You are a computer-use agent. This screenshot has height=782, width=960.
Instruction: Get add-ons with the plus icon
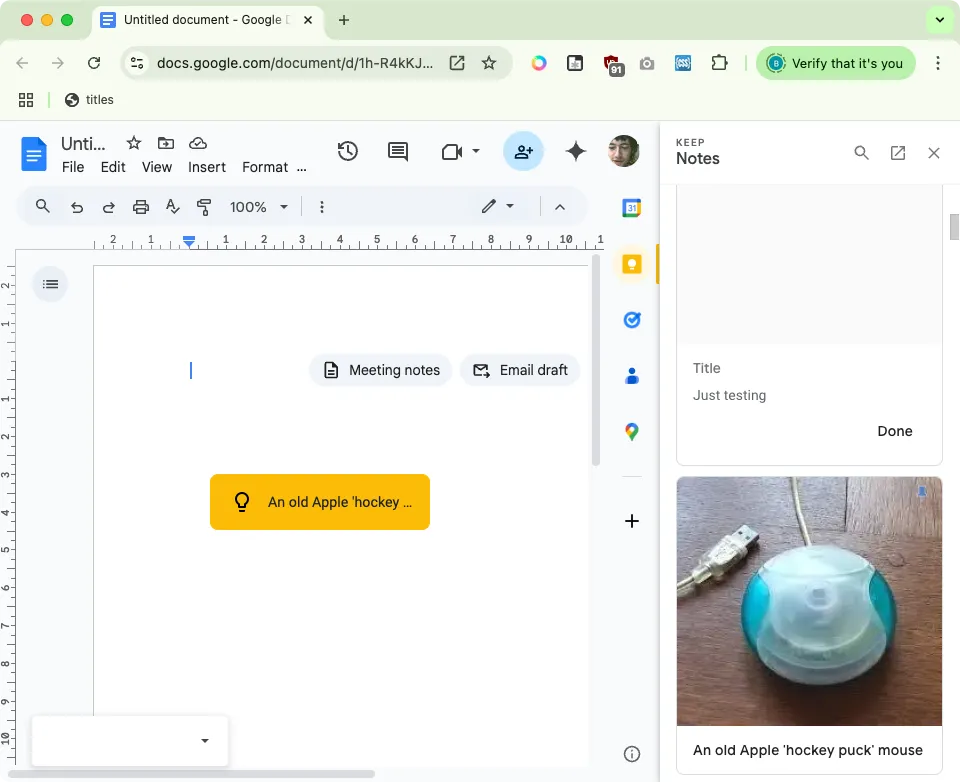click(x=632, y=521)
